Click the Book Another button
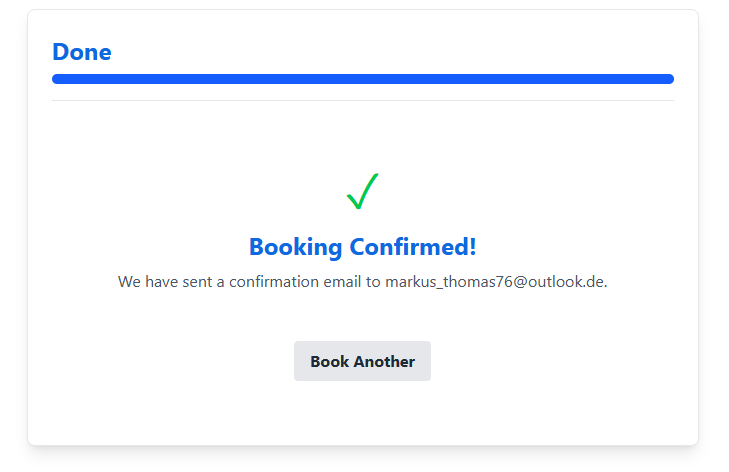The width and height of the screenshot is (729, 472). click(x=362, y=361)
